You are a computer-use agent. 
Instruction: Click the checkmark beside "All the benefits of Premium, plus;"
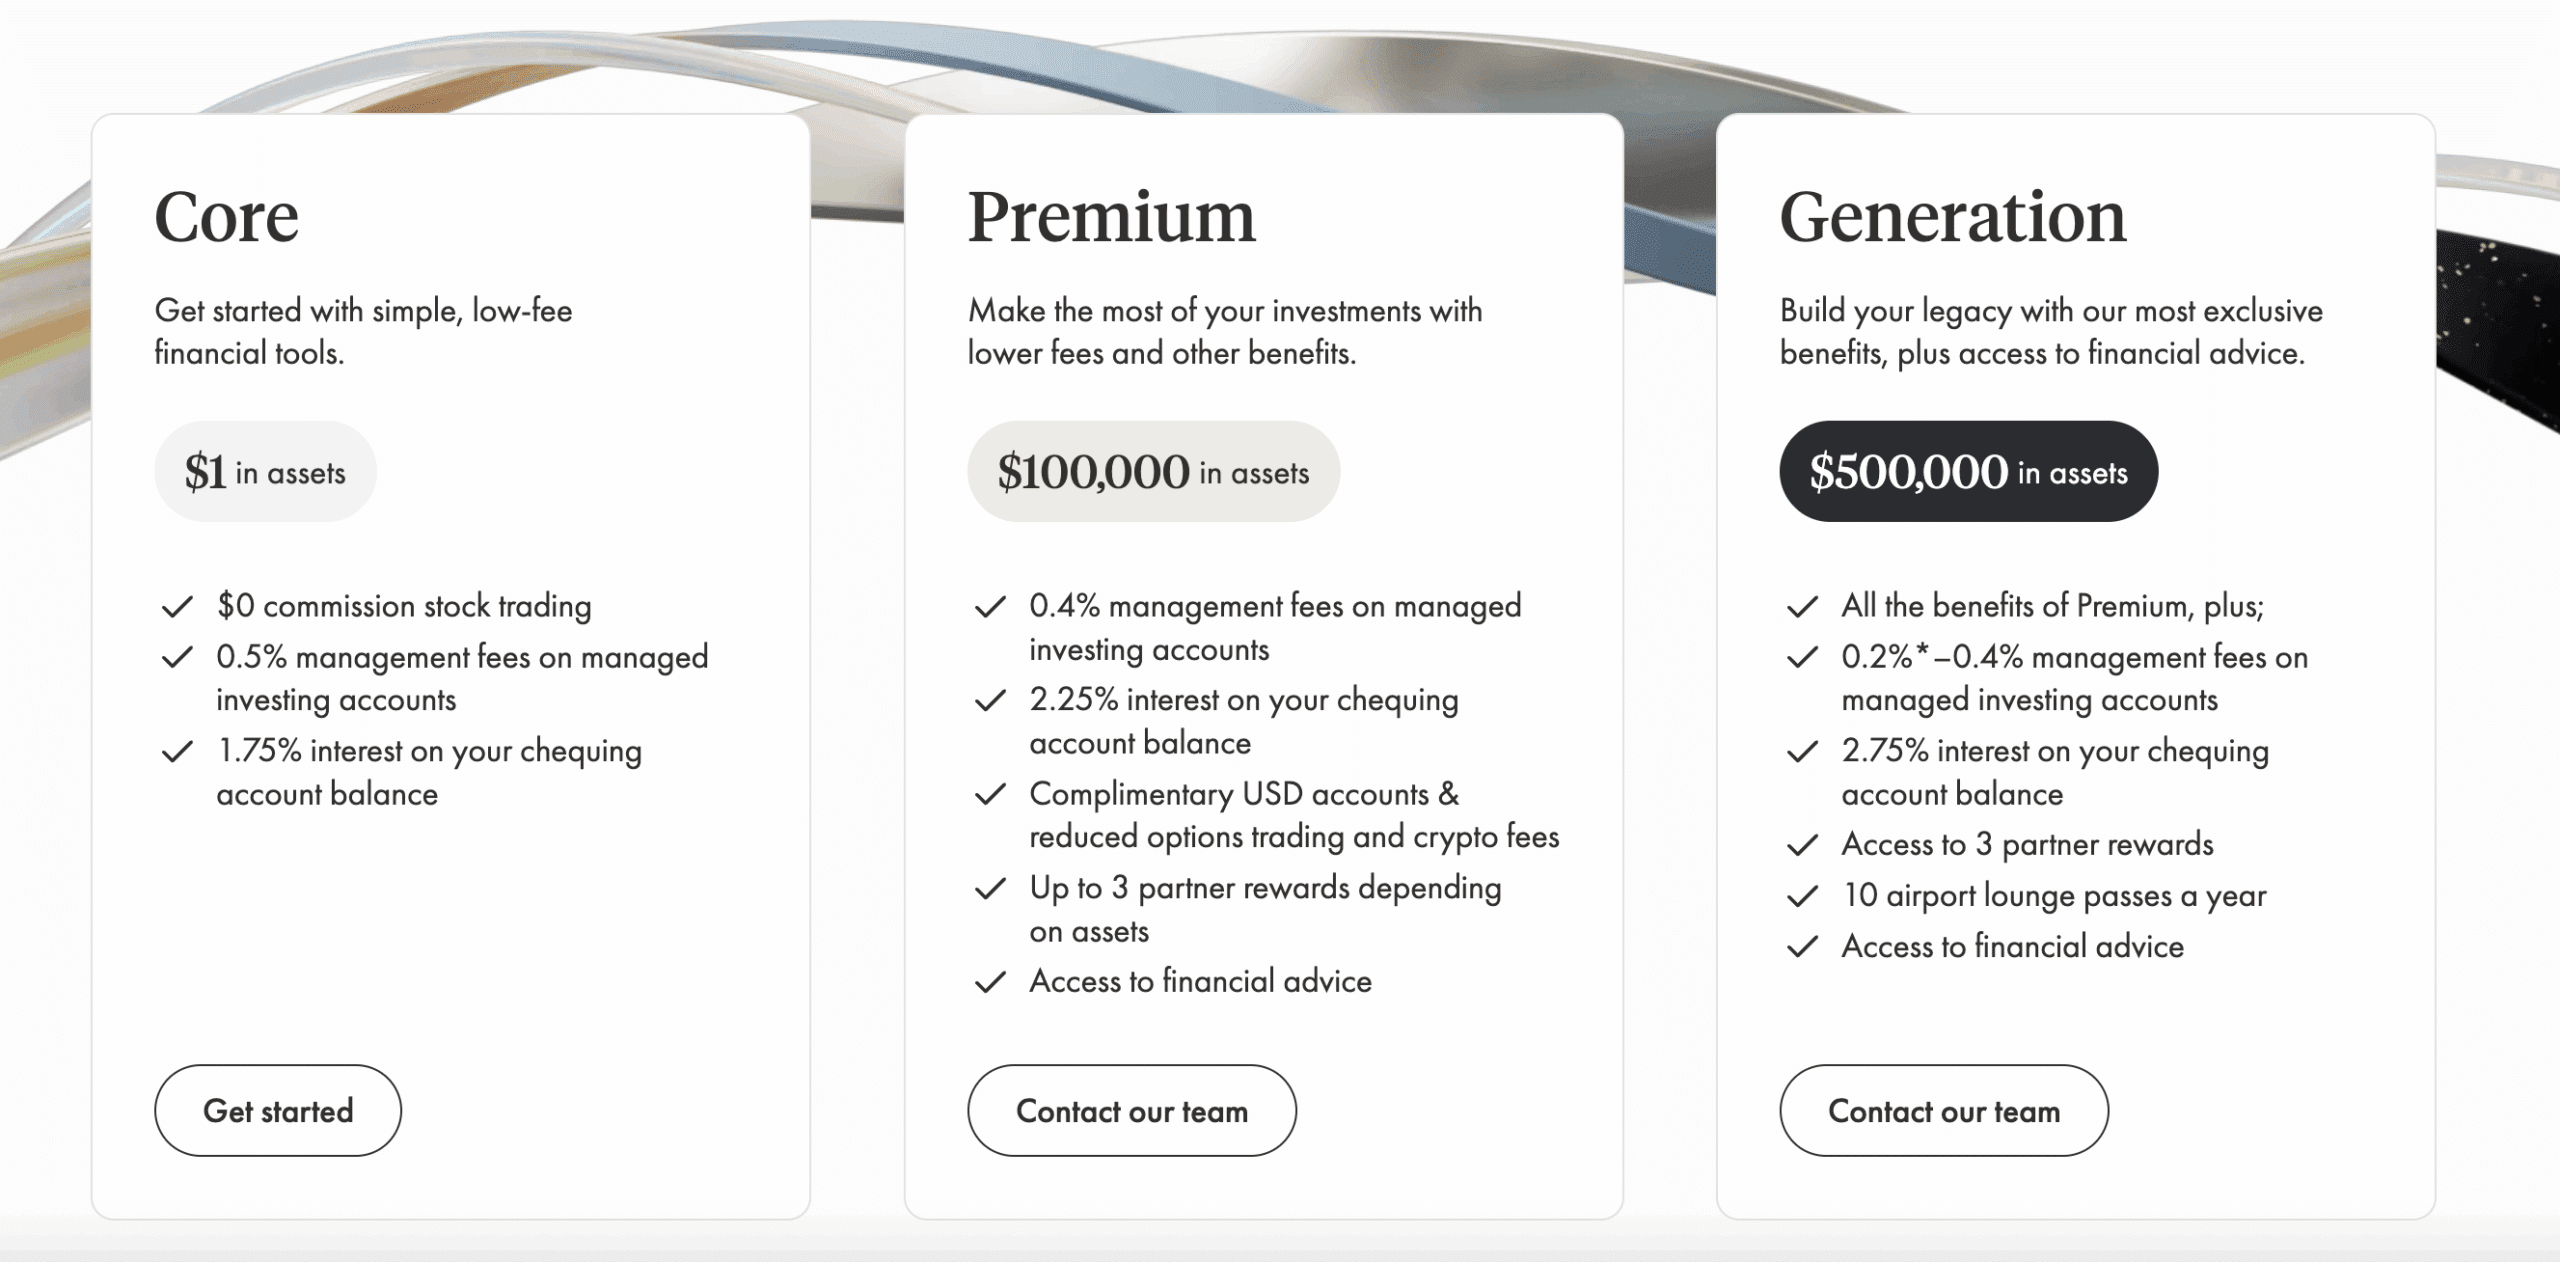point(1804,605)
